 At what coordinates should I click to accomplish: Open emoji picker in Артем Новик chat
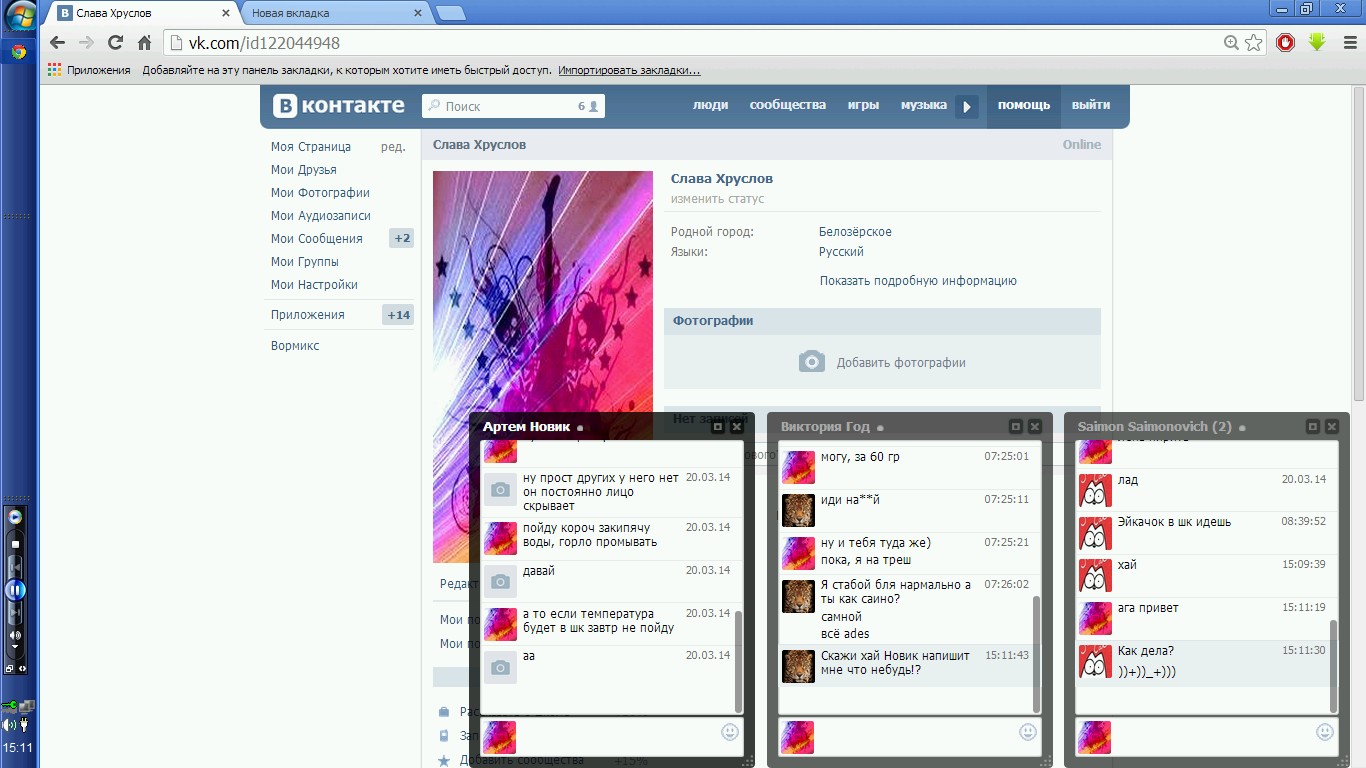729,732
